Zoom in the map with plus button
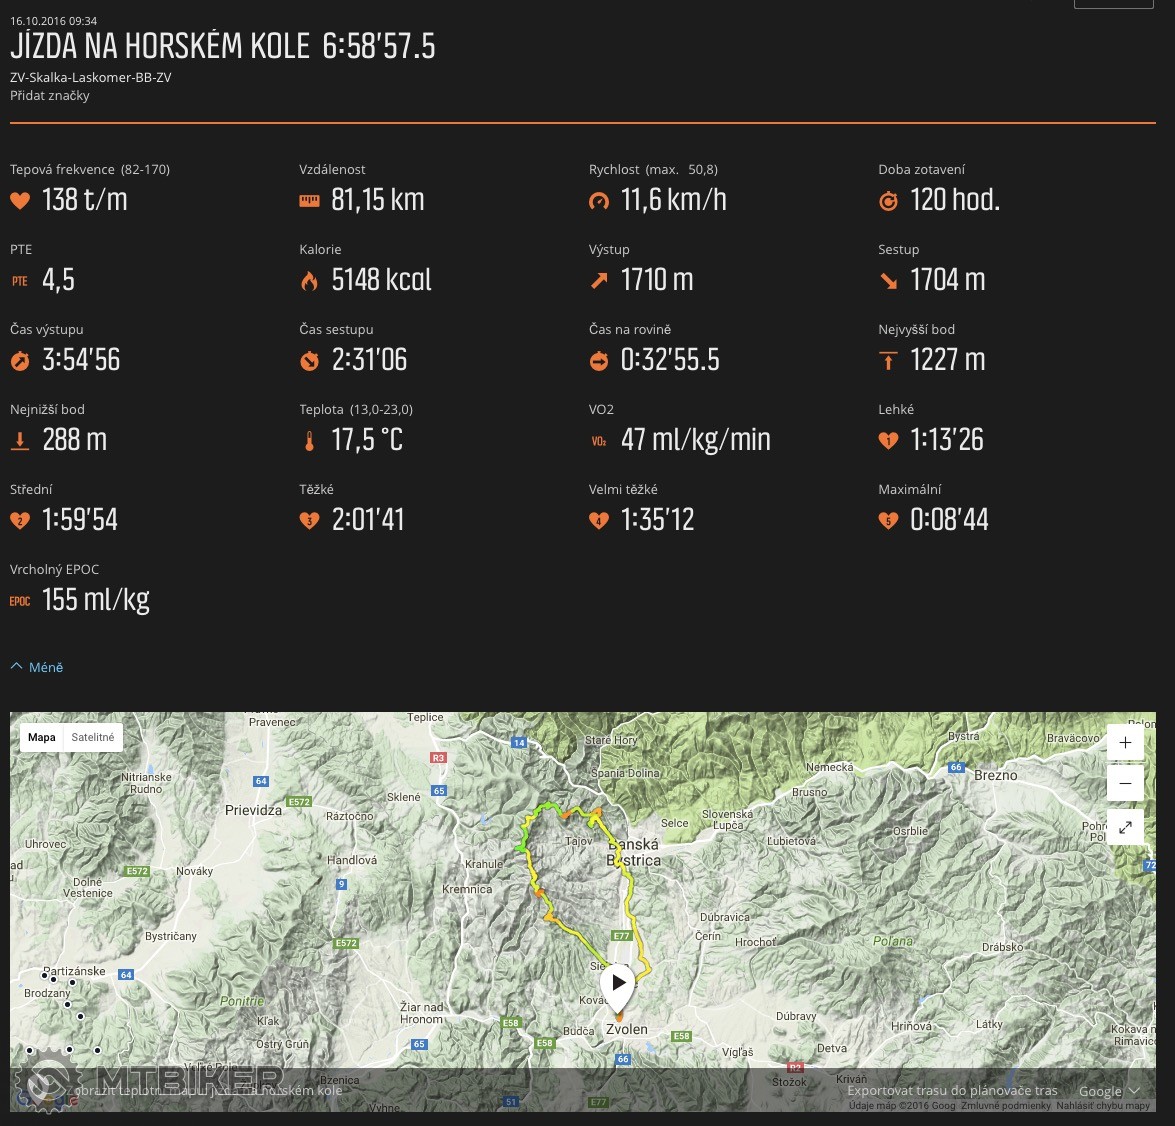Screen dimensions: 1175x1126 tap(1125, 742)
